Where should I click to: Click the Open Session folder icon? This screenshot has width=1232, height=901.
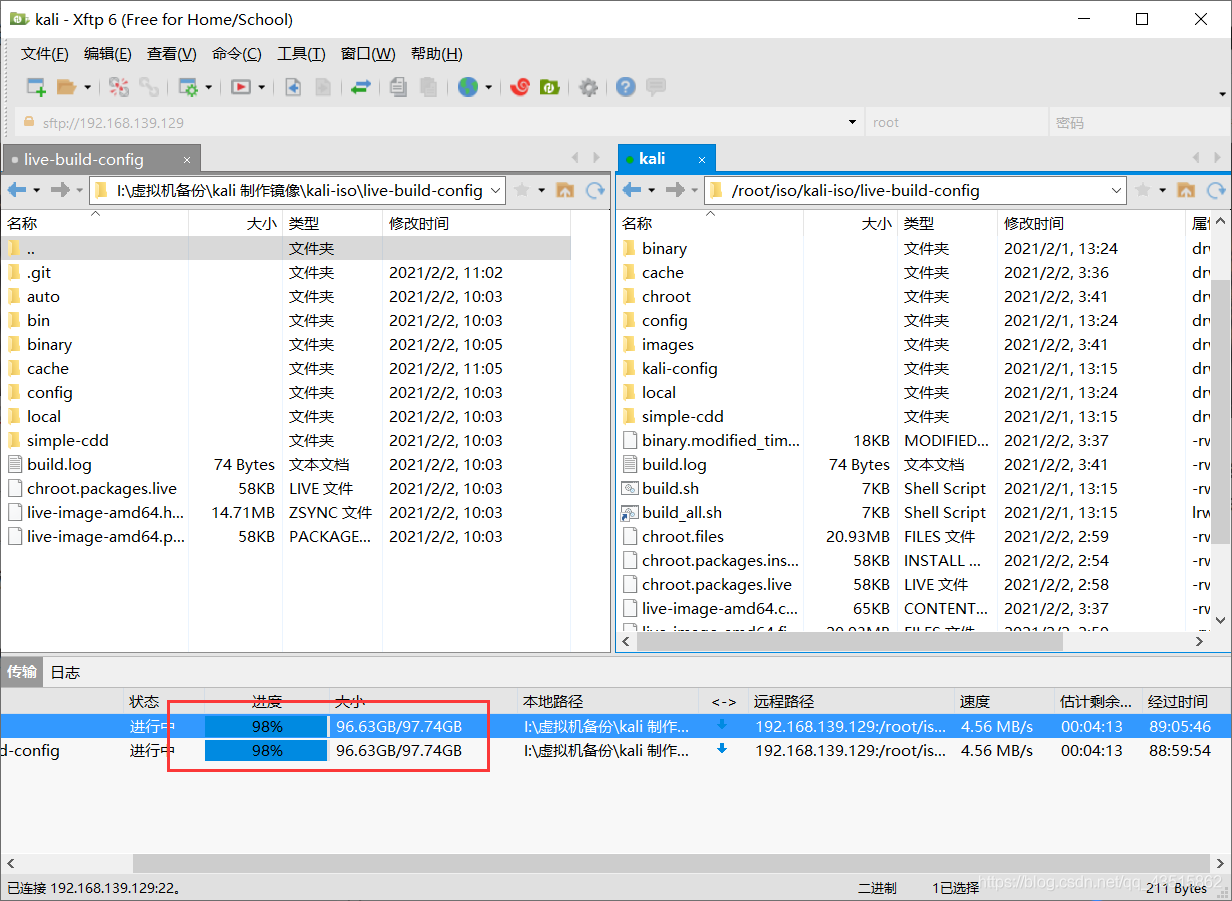[x=67, y=87]
